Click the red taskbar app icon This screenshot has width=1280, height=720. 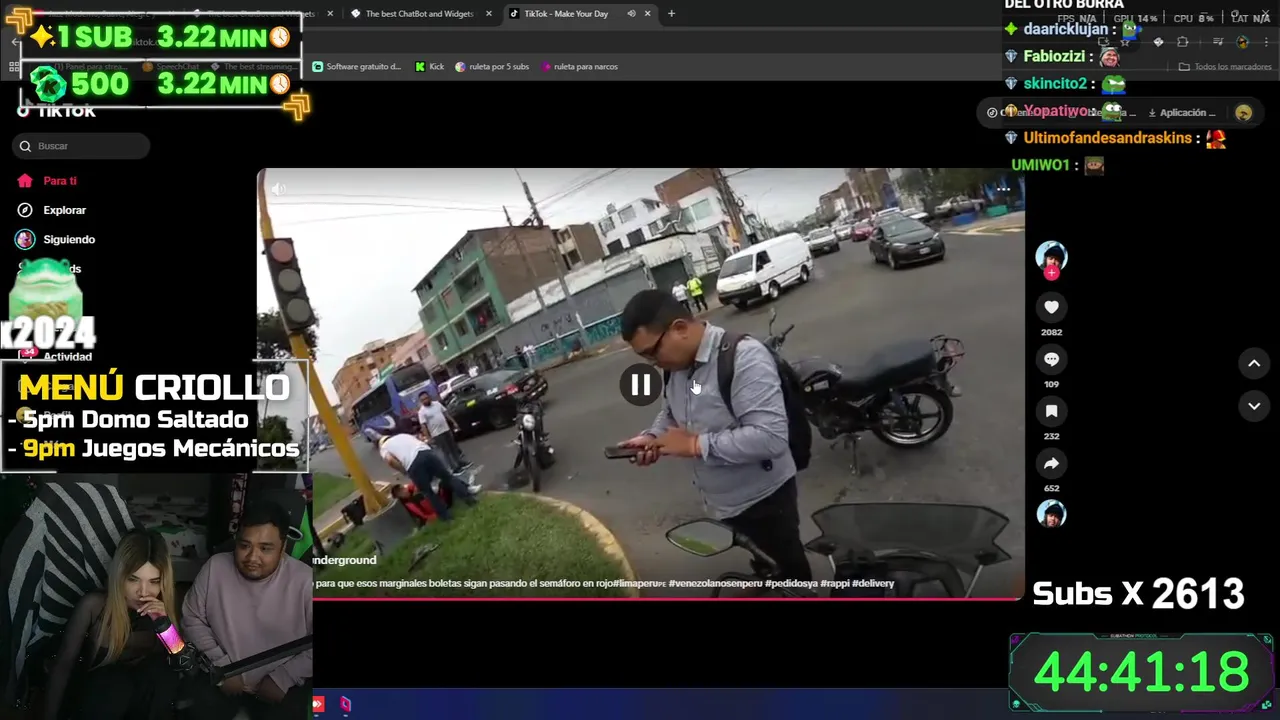(318, 705)
